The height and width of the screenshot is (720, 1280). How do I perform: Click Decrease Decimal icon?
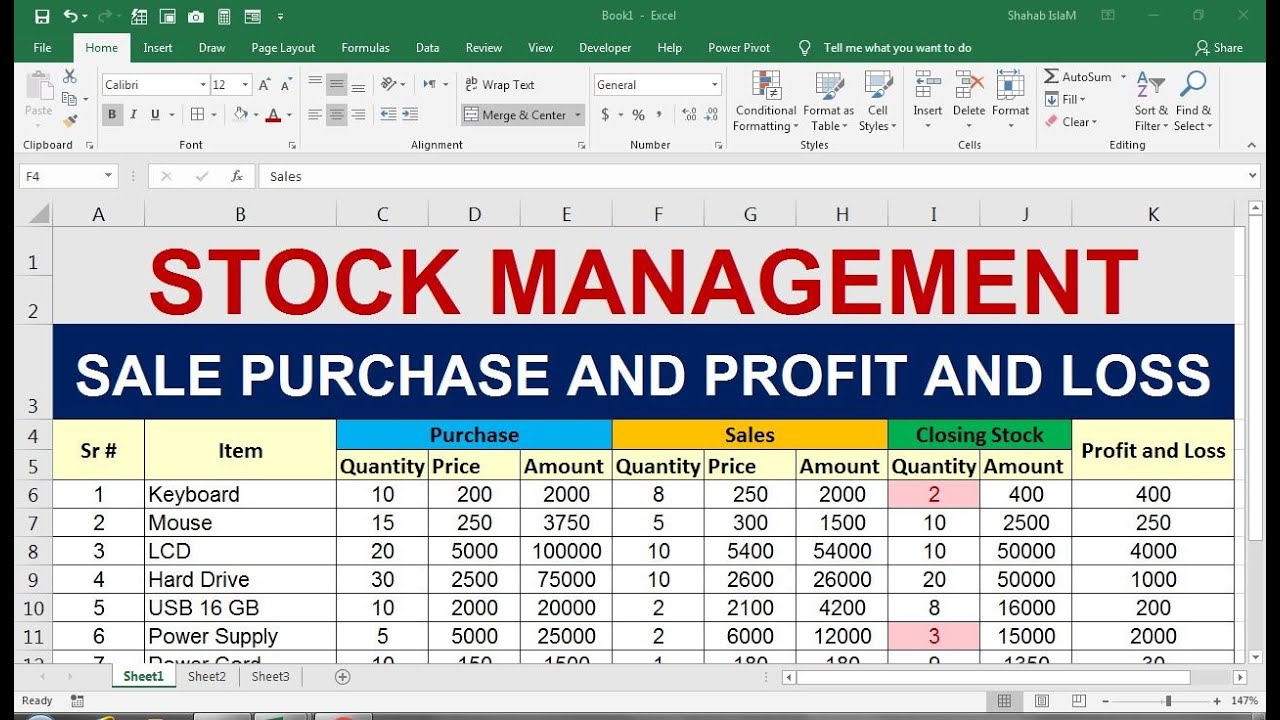tap(711, 115)
